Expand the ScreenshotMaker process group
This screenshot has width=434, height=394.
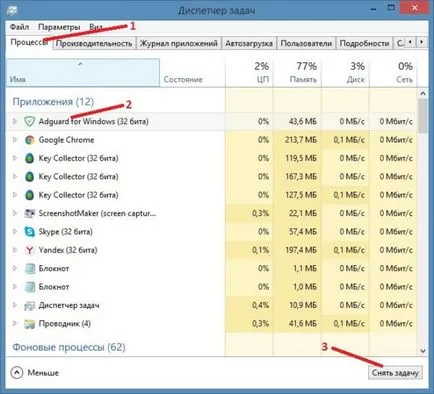click(x=14, y=213)
